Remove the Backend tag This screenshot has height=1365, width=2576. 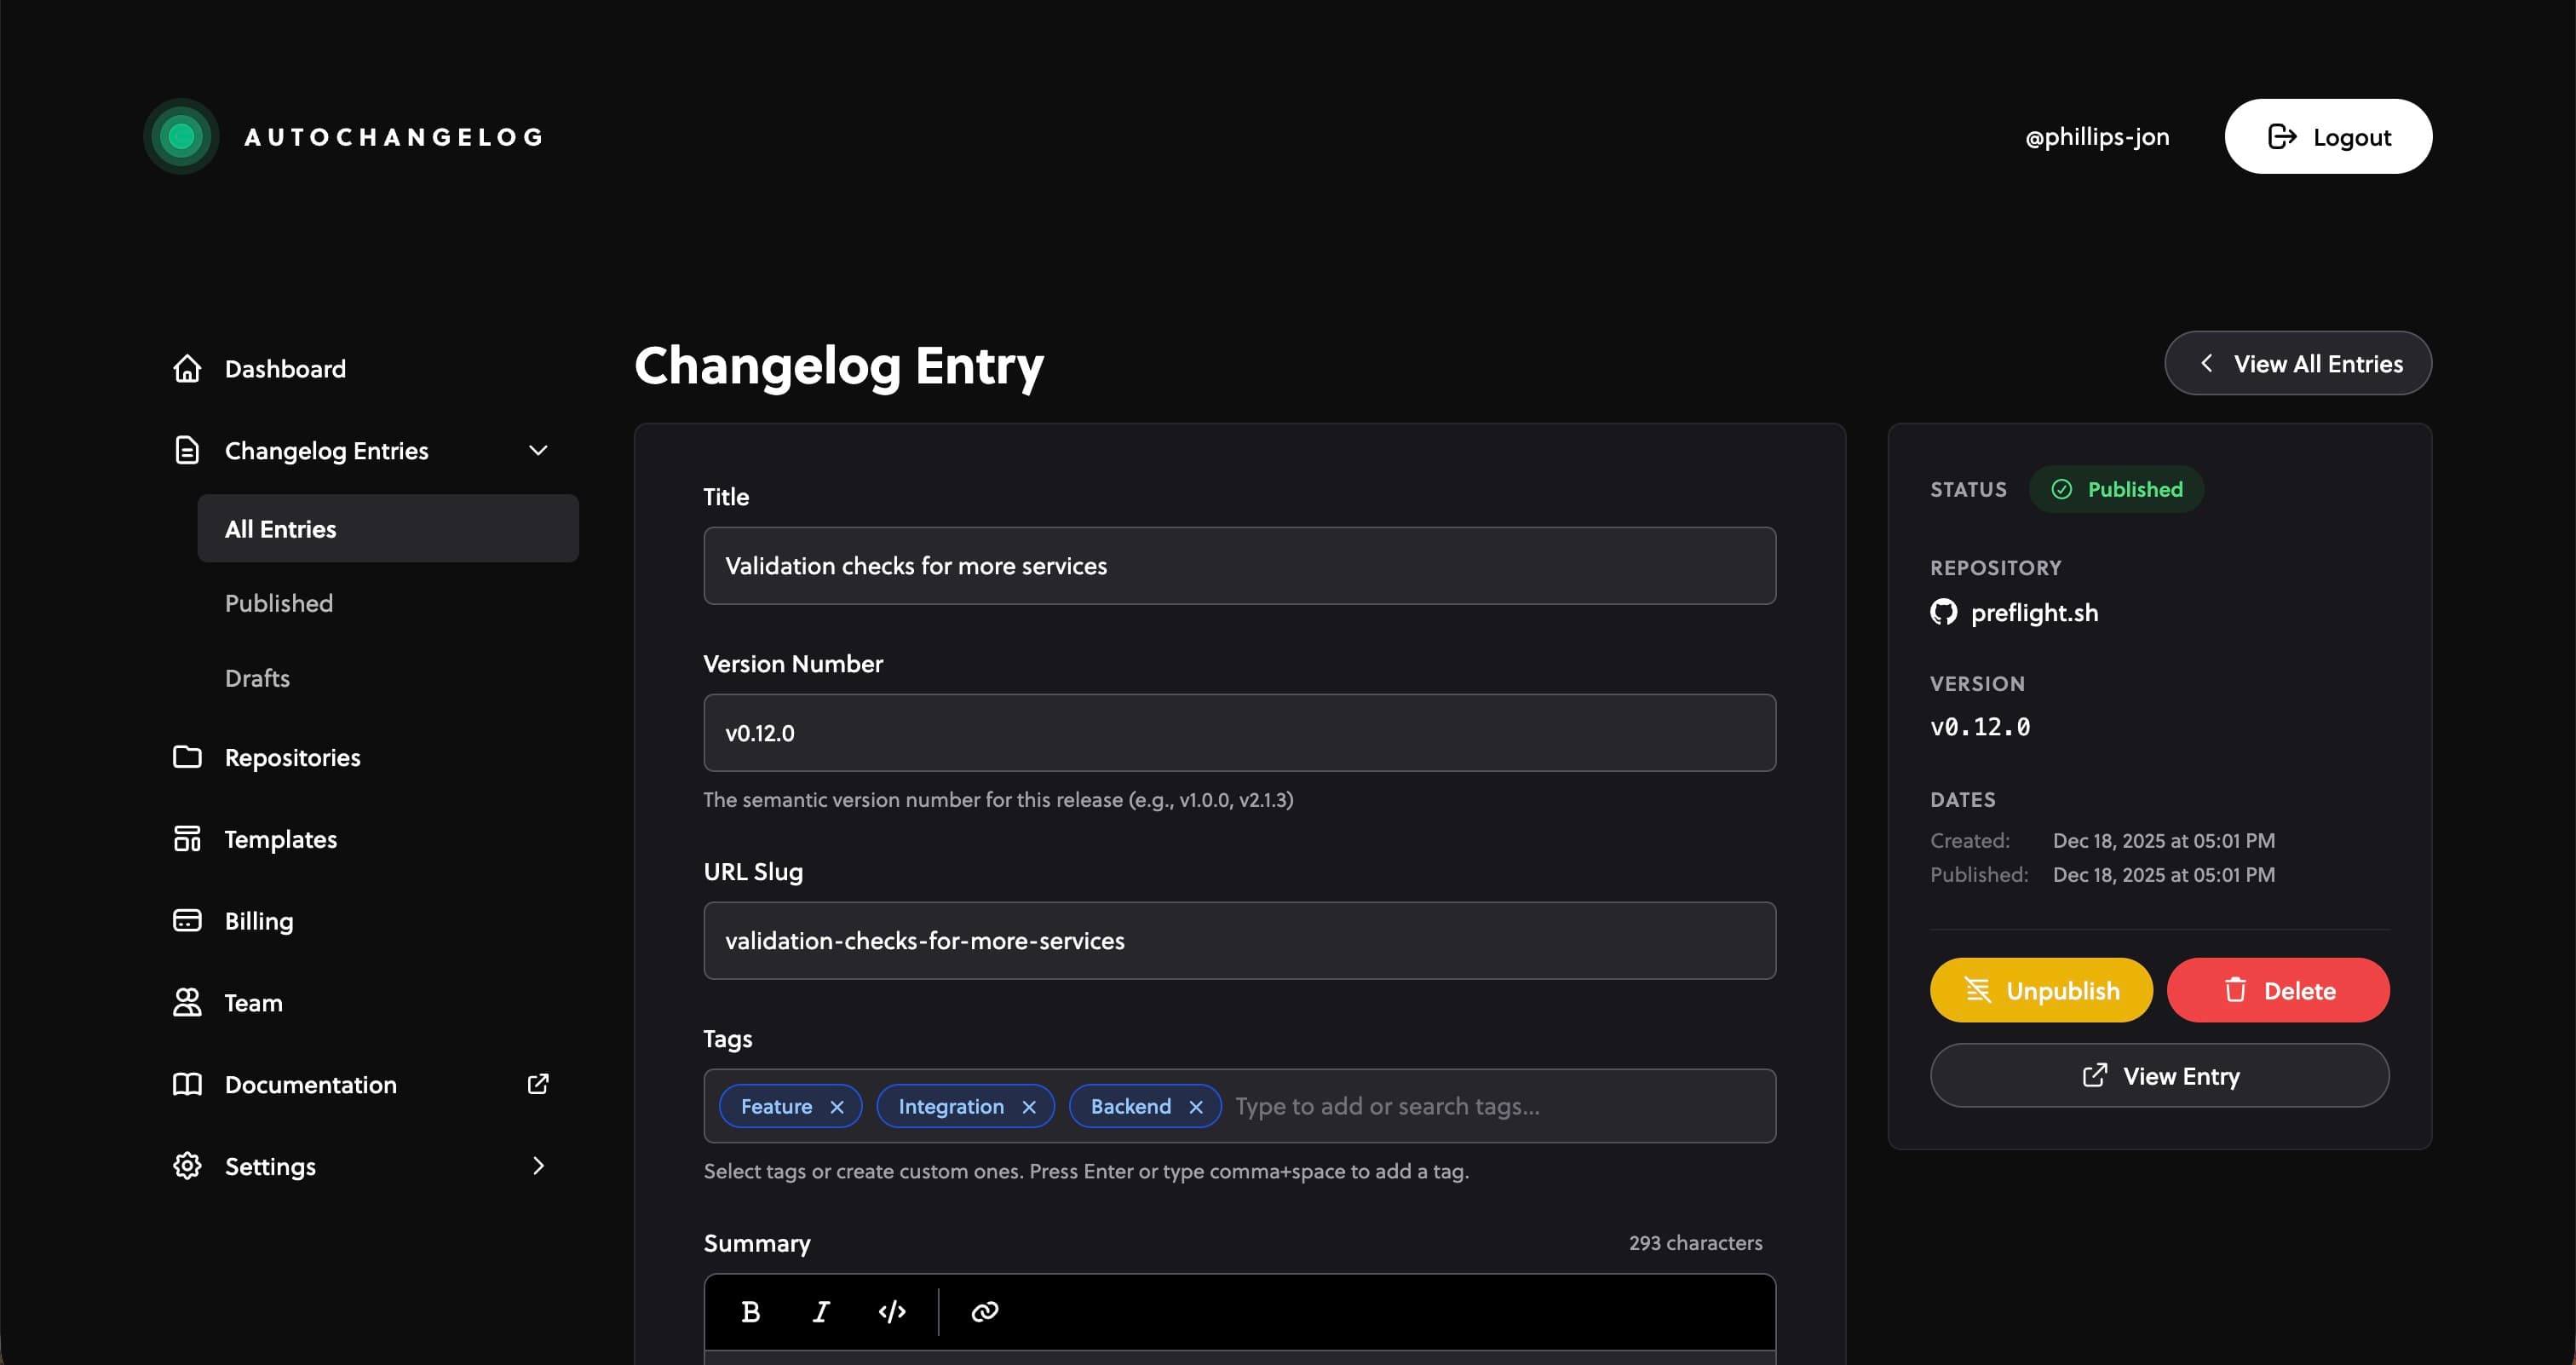tap(1195, 1106)
